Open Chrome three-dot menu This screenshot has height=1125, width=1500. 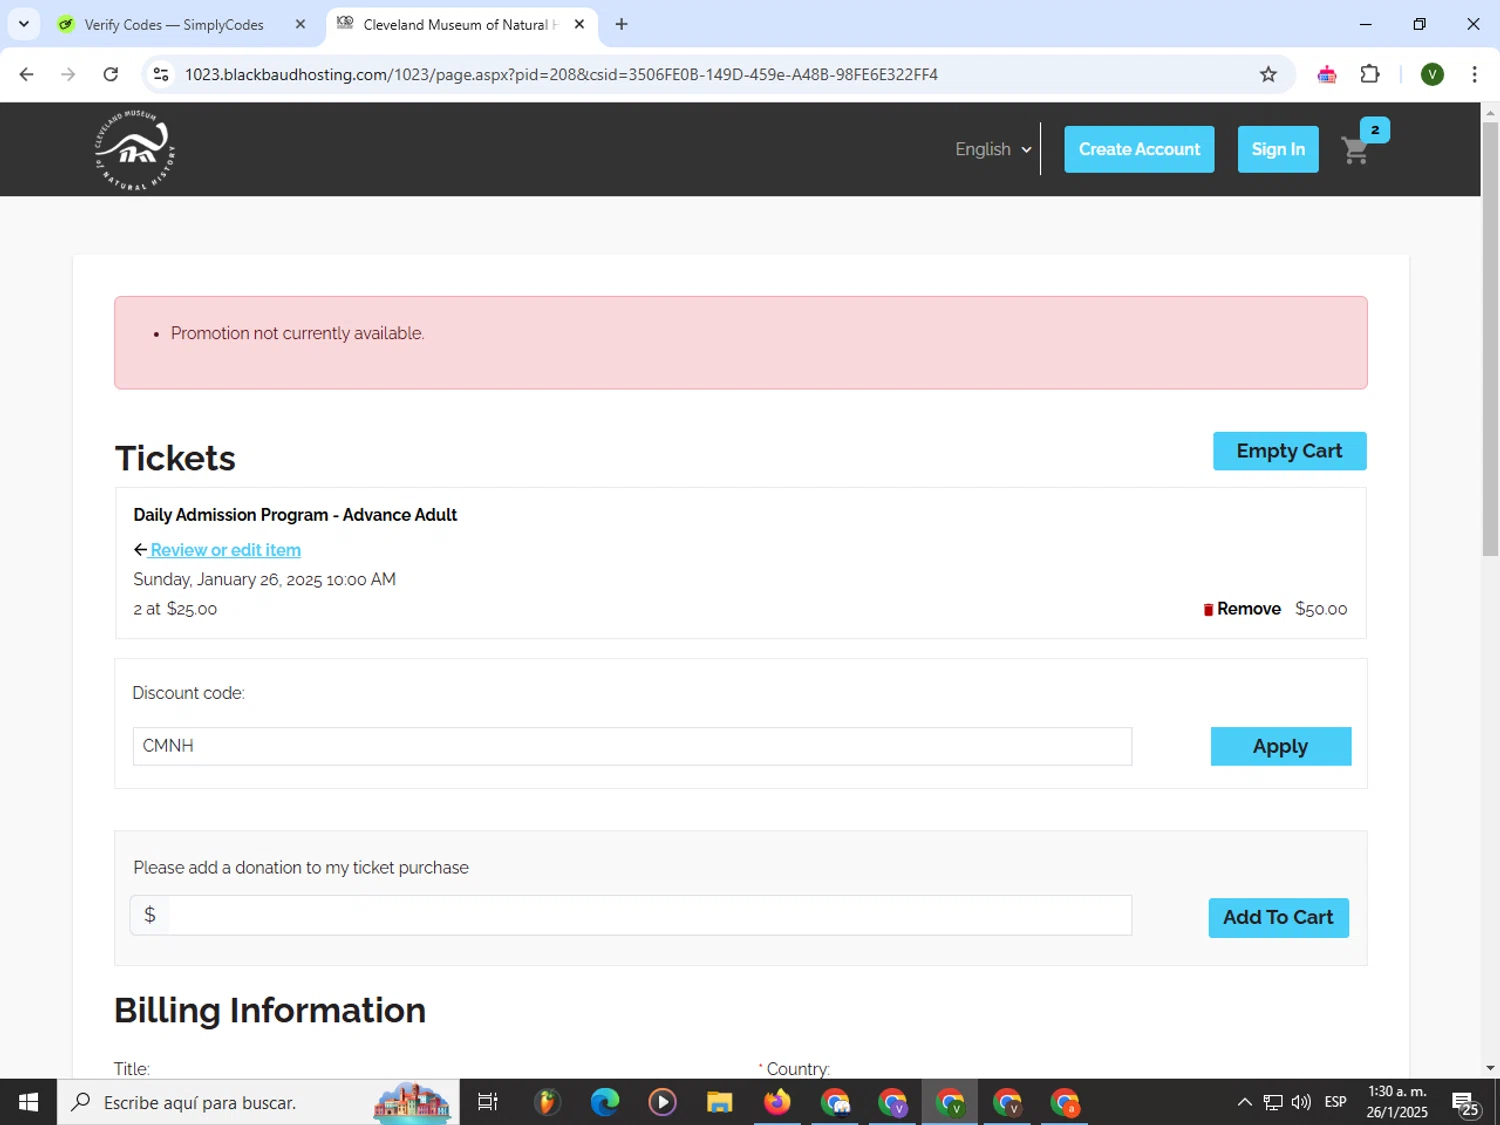1474,74
